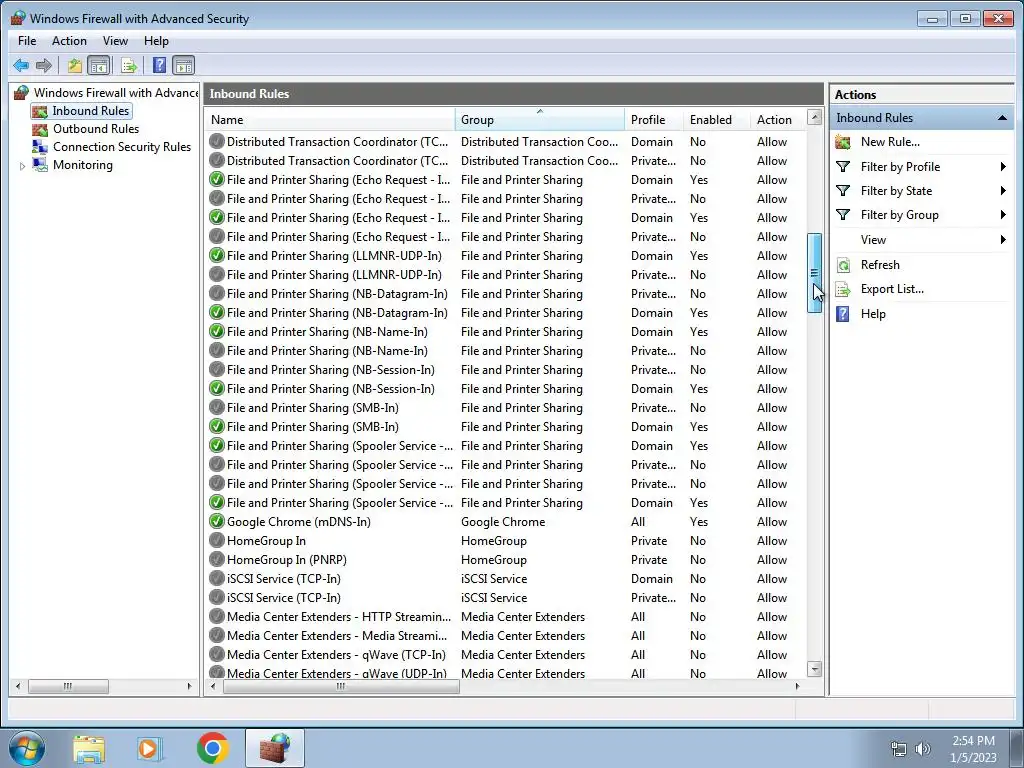Open the Filter by Group submenu arrow
The image size is (1024, 768).
click(1003, 215)
